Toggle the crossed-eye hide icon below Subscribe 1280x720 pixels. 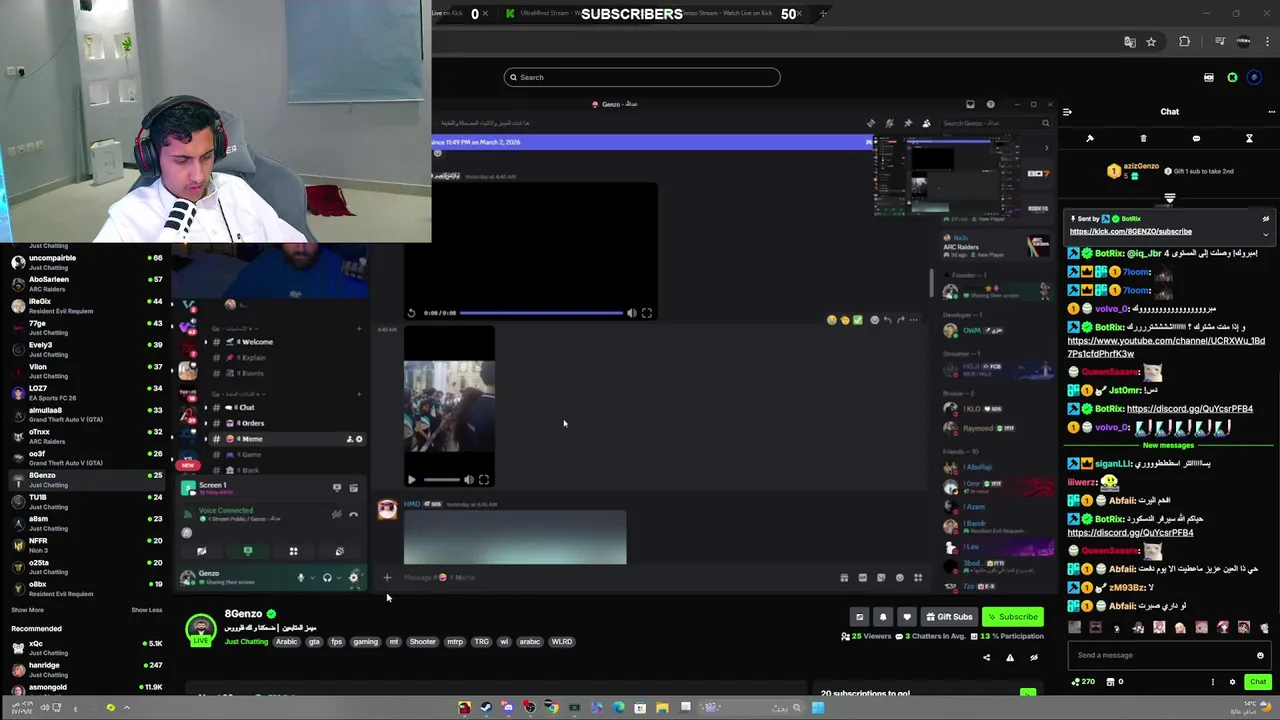point(1034,657)
